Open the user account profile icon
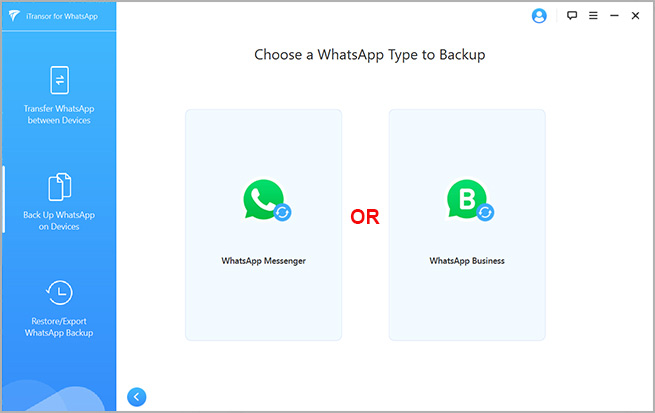The width and height of the screenshot is (655, 413). tap(539, 16)
